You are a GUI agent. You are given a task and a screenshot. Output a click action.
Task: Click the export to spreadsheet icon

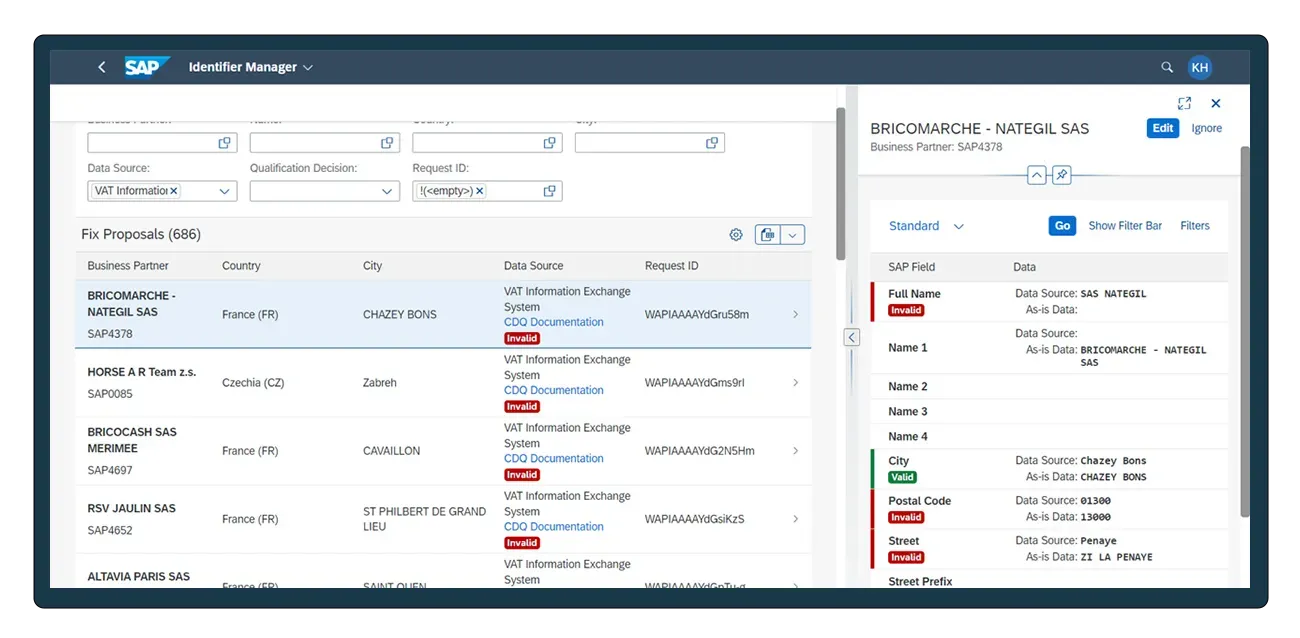pyautogui.click(x=768, y=235)
